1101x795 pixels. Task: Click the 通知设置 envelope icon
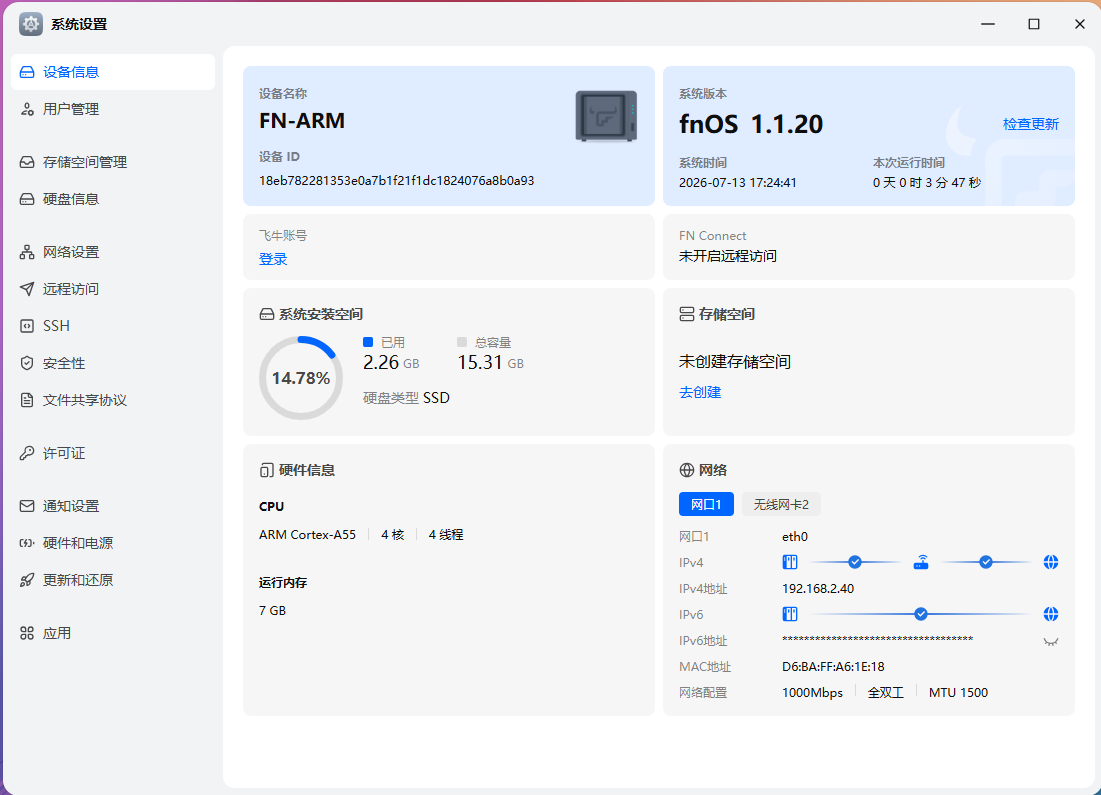[x=27, y=506]
